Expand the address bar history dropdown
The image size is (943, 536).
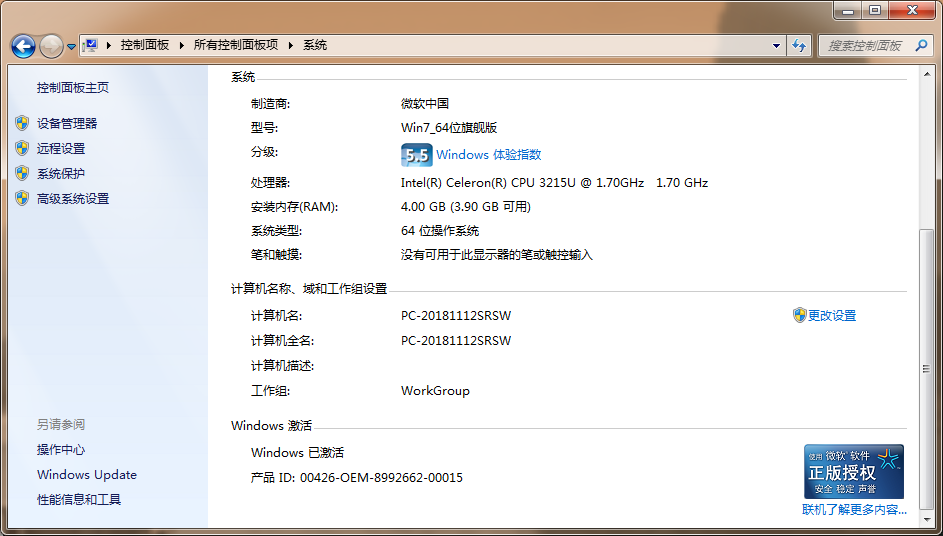click(x=777, y=45)
